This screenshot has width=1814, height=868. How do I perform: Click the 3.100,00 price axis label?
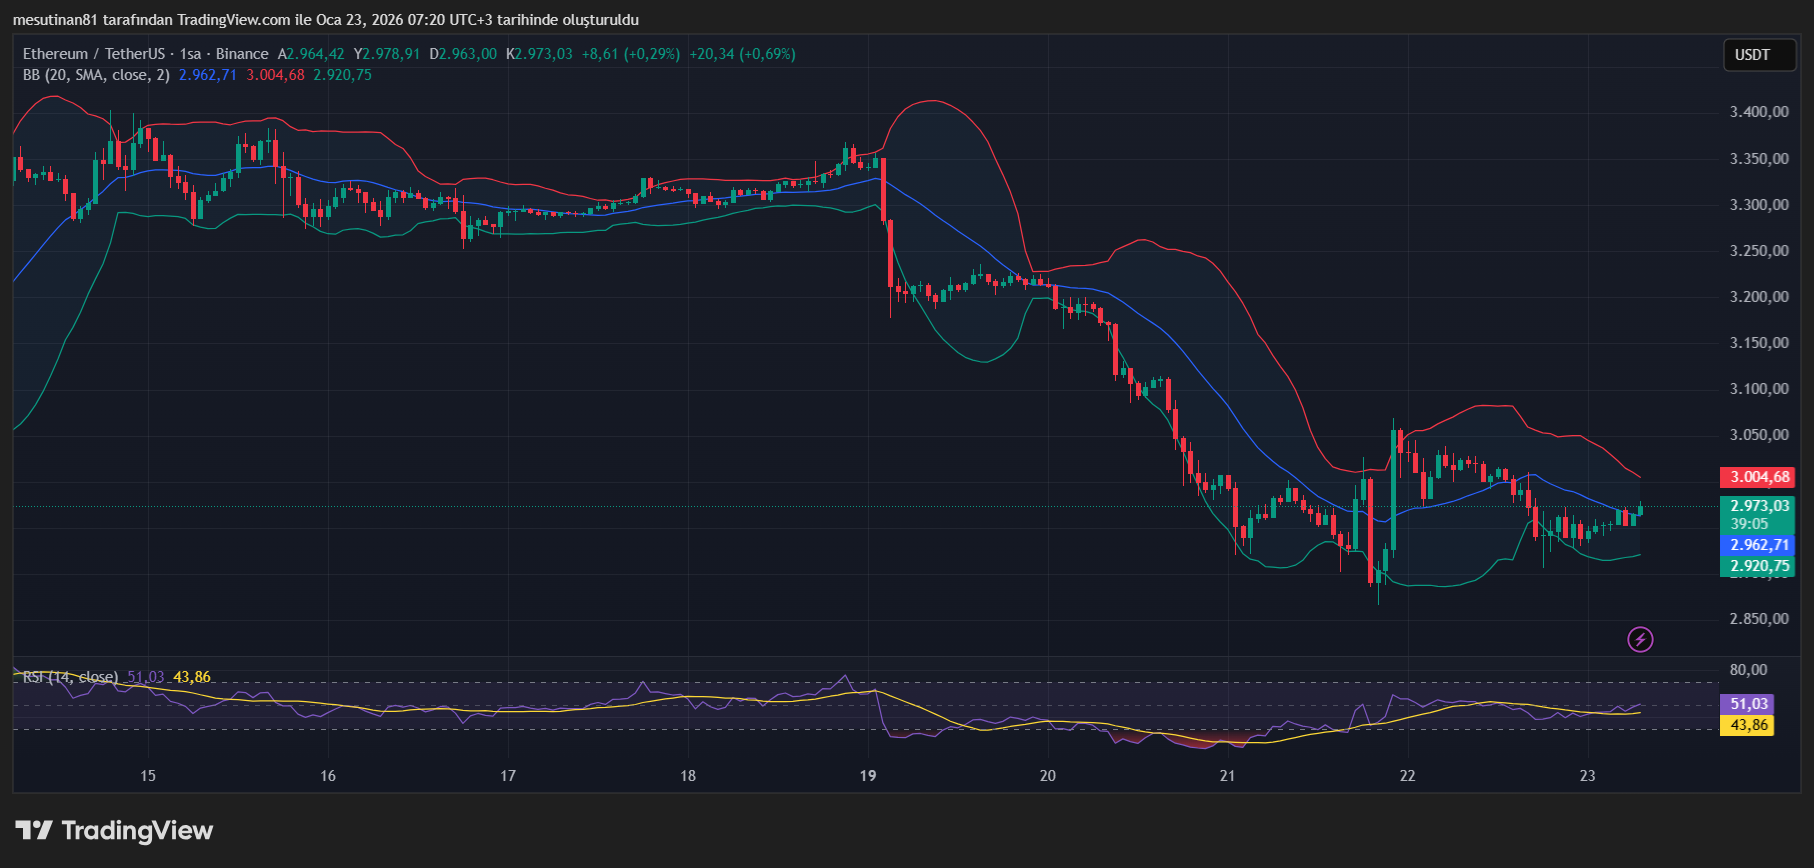pos(1759,389)
